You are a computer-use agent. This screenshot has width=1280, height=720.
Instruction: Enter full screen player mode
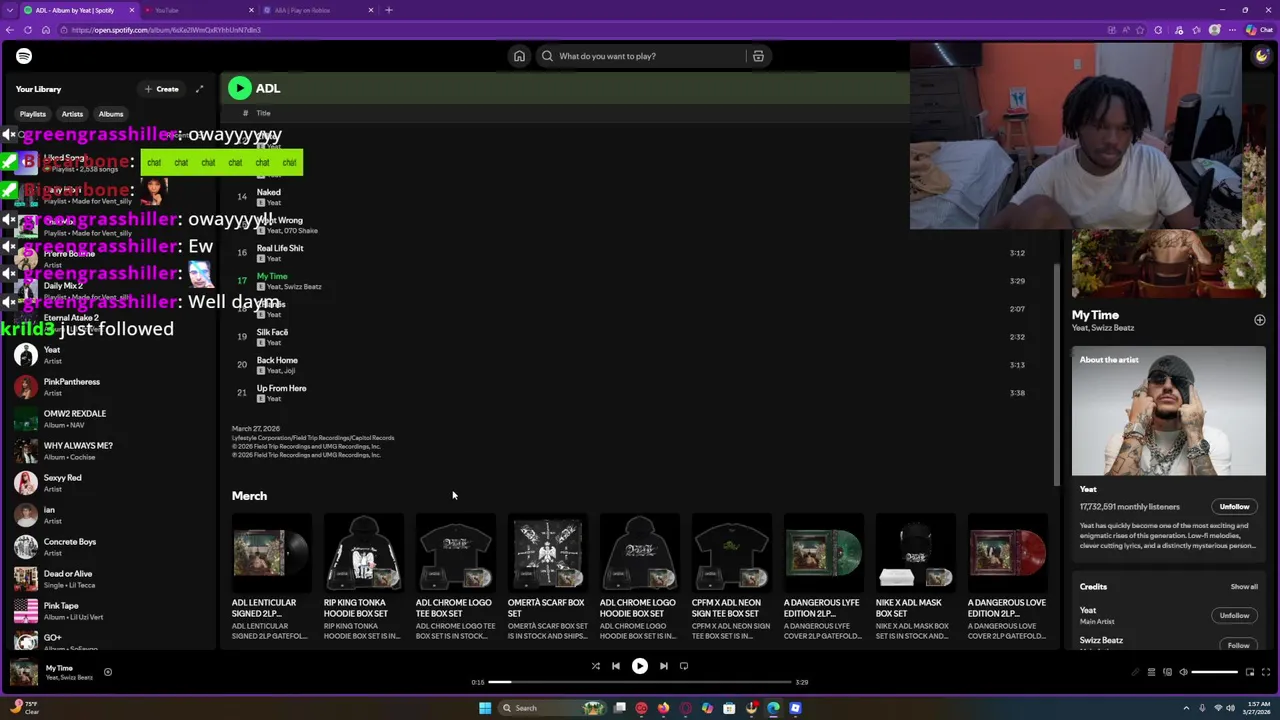click(x=1266, y=672)
